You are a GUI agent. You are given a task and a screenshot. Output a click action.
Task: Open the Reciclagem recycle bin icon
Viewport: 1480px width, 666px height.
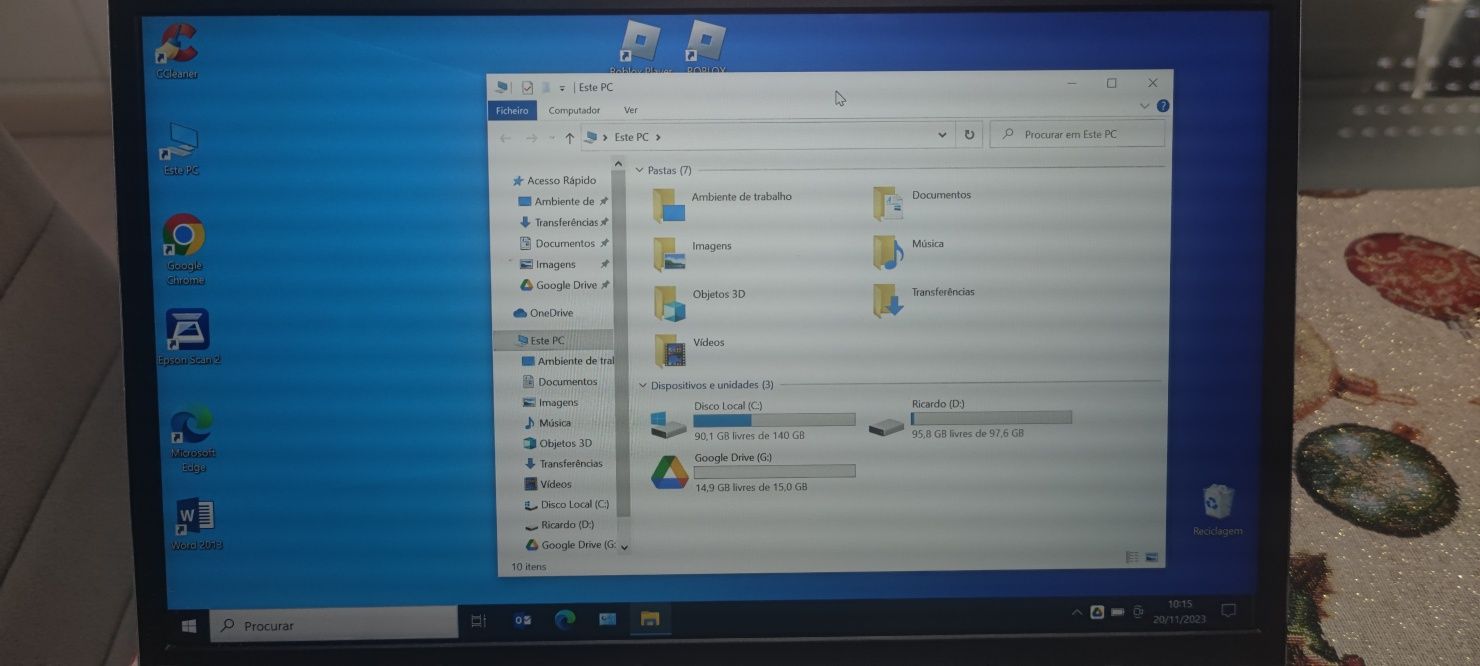tap(1217, 509)
